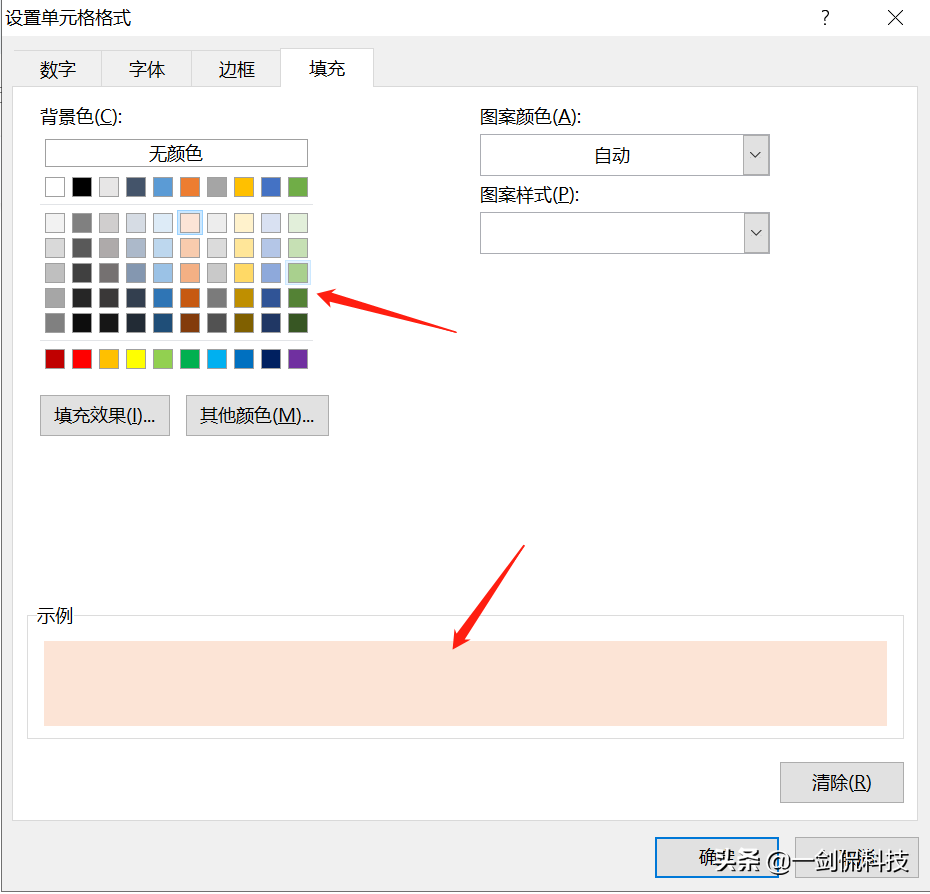Select the highlighted light peach swatch
This screenshot has height=894, width=930.
tap(190, 223)
